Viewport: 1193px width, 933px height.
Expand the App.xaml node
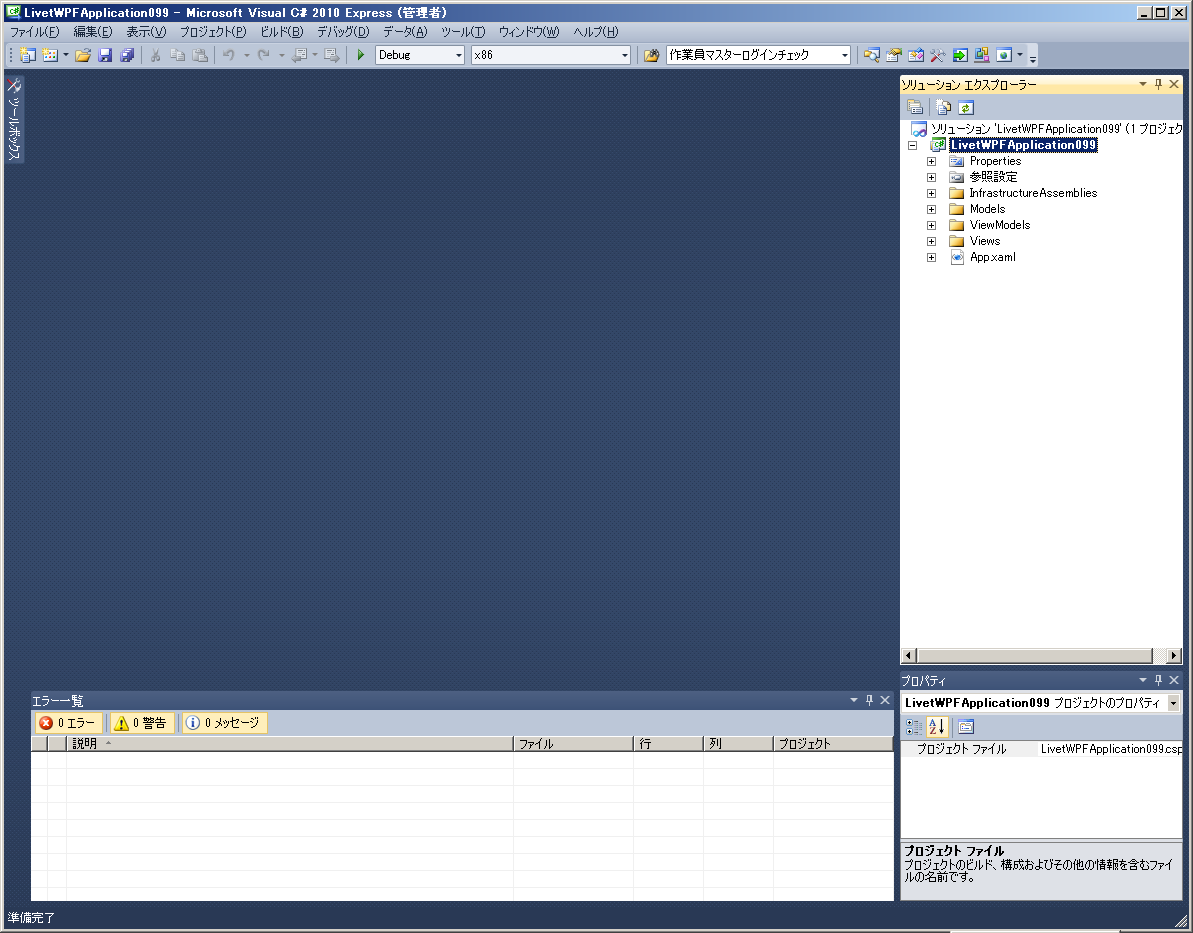(931, 257)
